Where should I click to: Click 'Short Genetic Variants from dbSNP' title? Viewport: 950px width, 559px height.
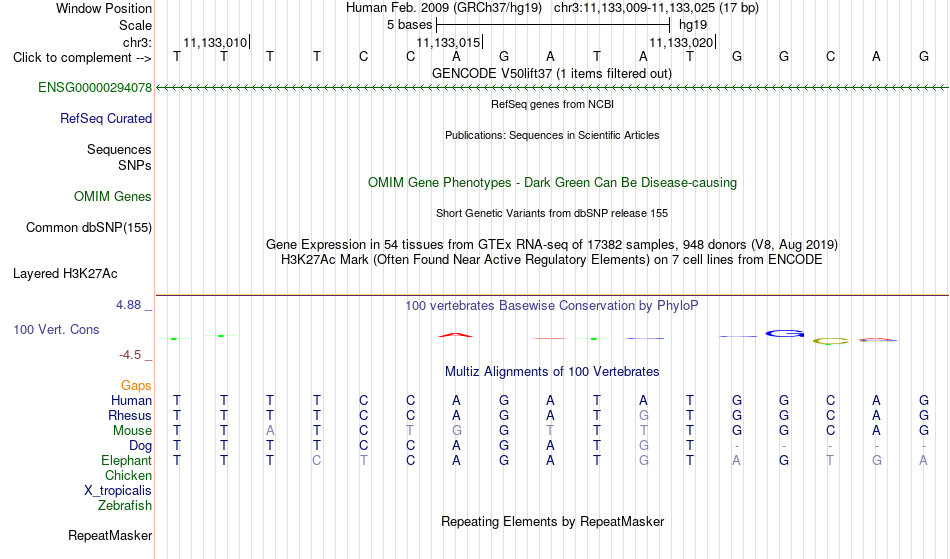[552, 213]
